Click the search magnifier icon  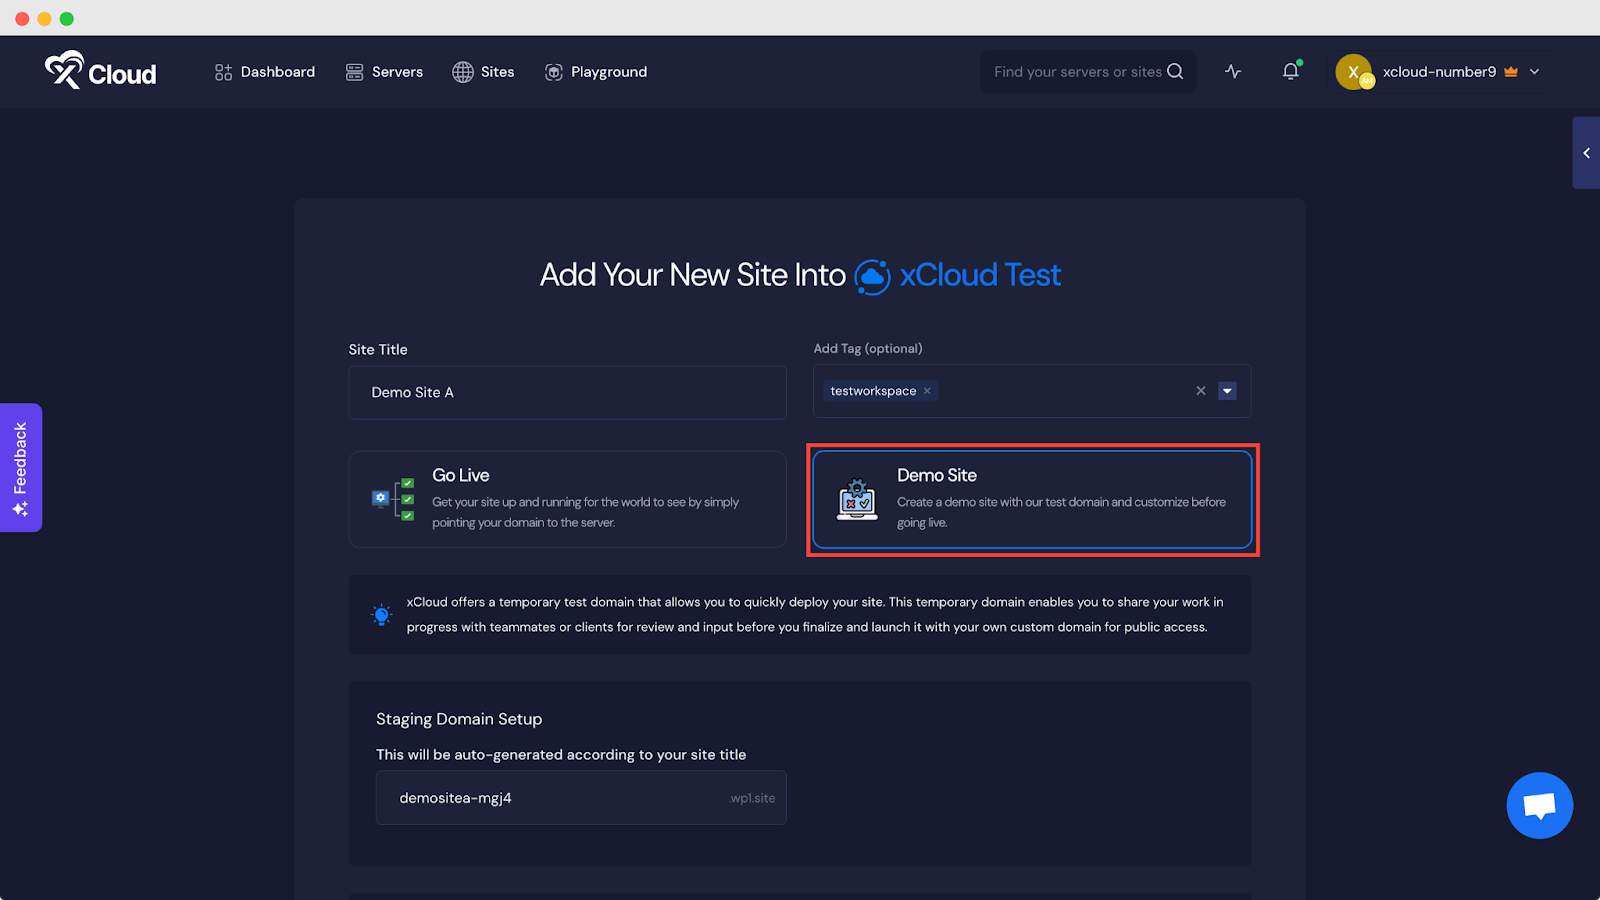(x=1174, y=71)
